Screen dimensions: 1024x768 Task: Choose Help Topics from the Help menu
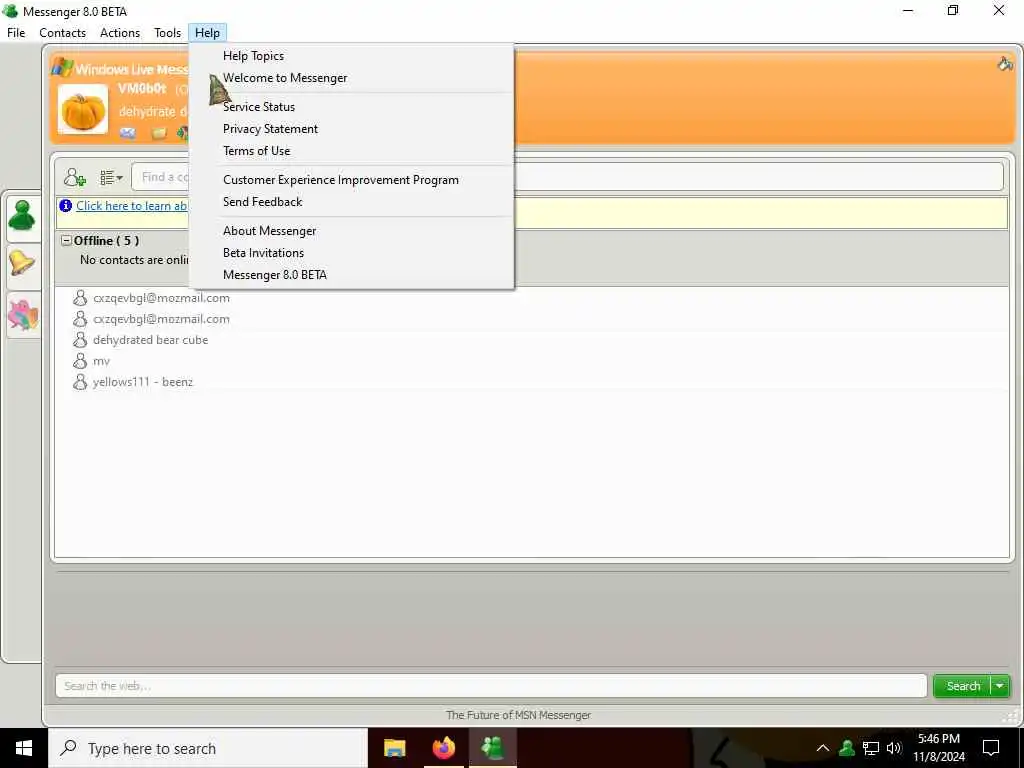[x=253, y=56]
